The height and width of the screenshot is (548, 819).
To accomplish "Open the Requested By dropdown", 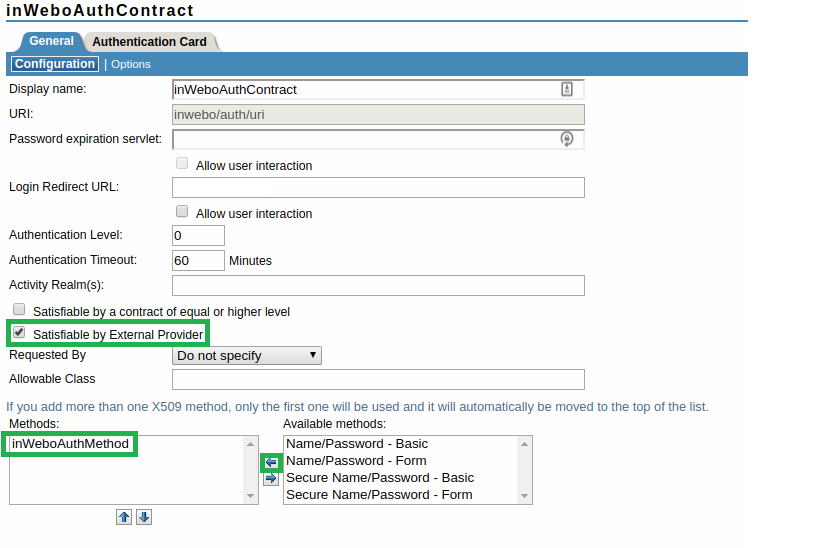I will pos(247,355).
